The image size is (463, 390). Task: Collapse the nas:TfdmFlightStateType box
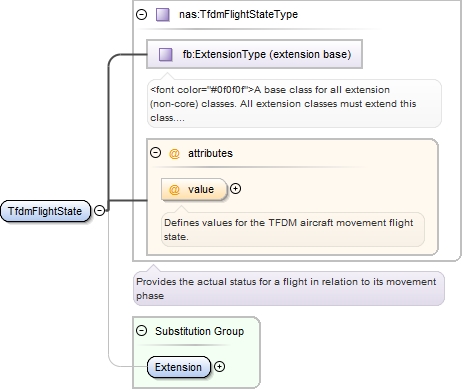pyautogui.click(x=142, y=14)
